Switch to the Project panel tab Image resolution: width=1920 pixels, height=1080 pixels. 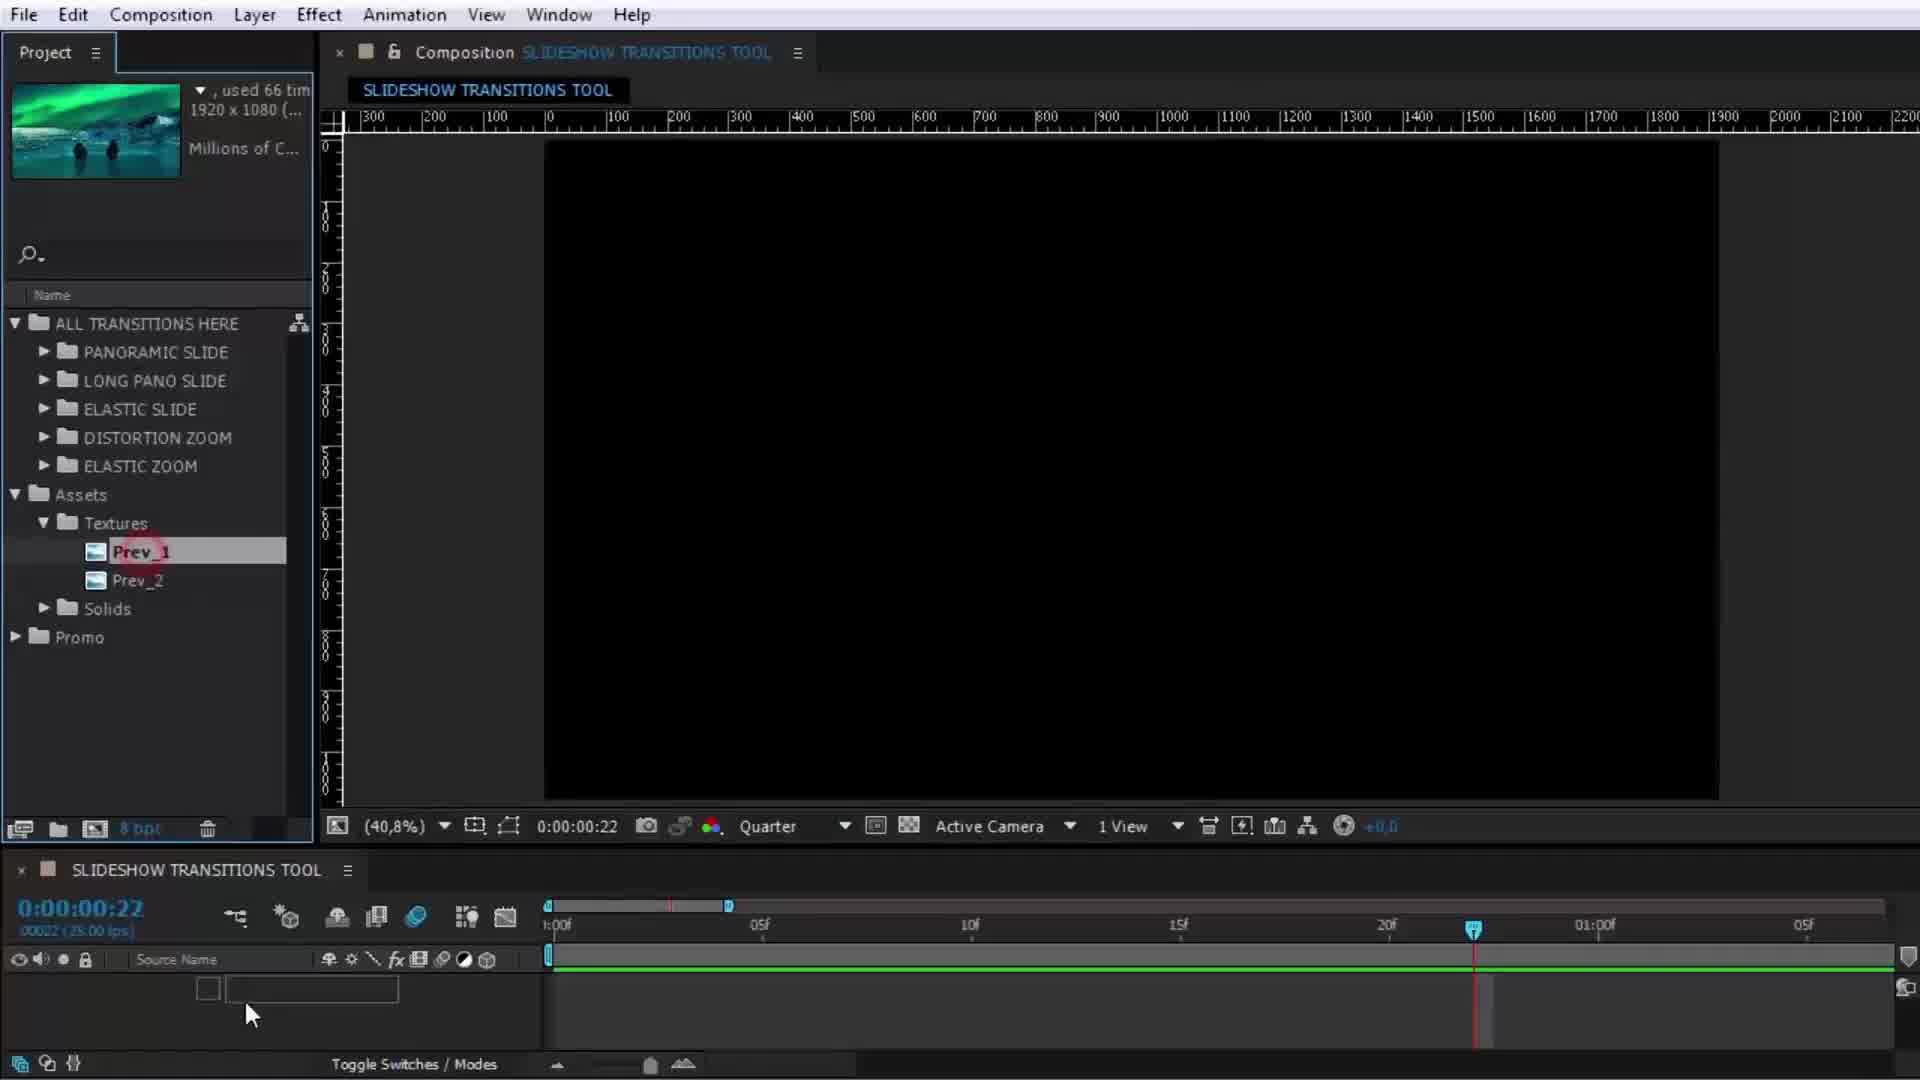[x=45, y=53]
